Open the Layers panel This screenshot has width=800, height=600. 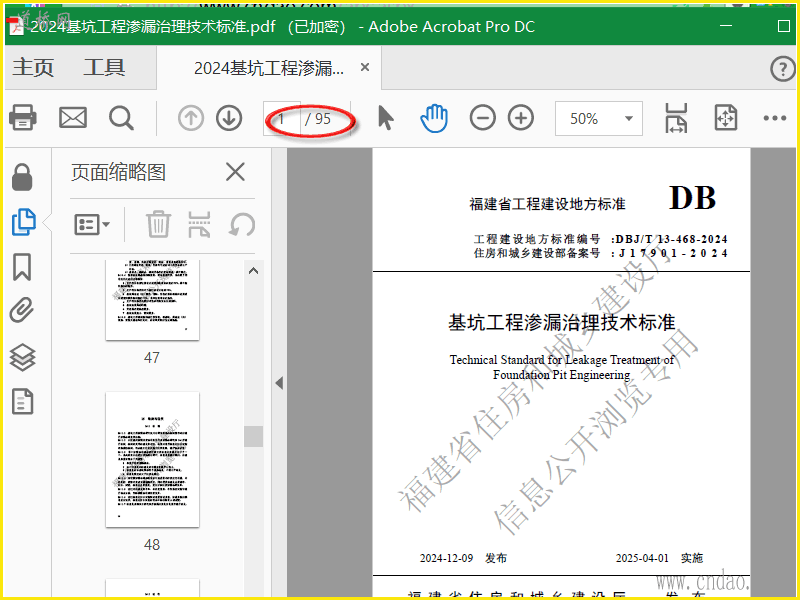[22, 357]
